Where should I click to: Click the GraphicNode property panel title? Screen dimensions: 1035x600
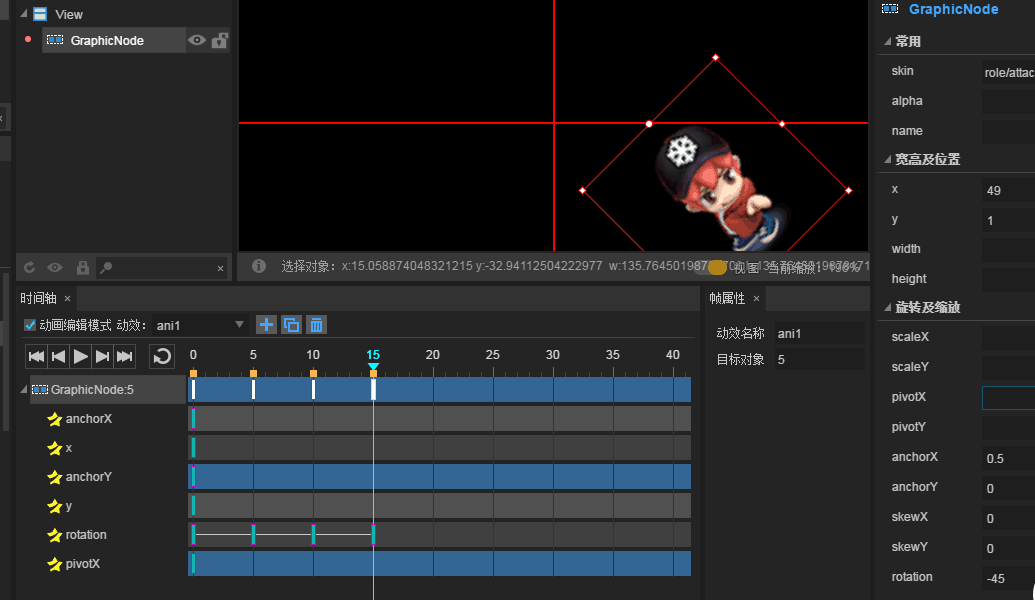(x=953, y=9)
